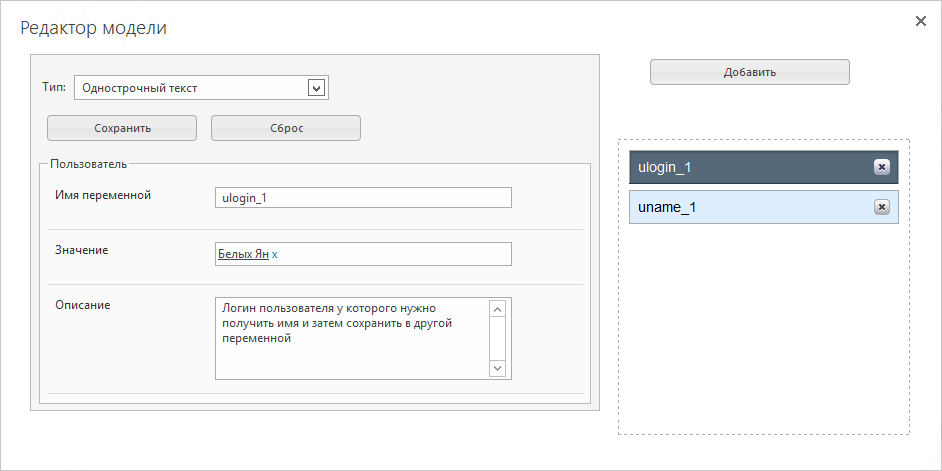942x471 pixels.
Task: Click the Пользователь group title
Action: tap(89, 163)
